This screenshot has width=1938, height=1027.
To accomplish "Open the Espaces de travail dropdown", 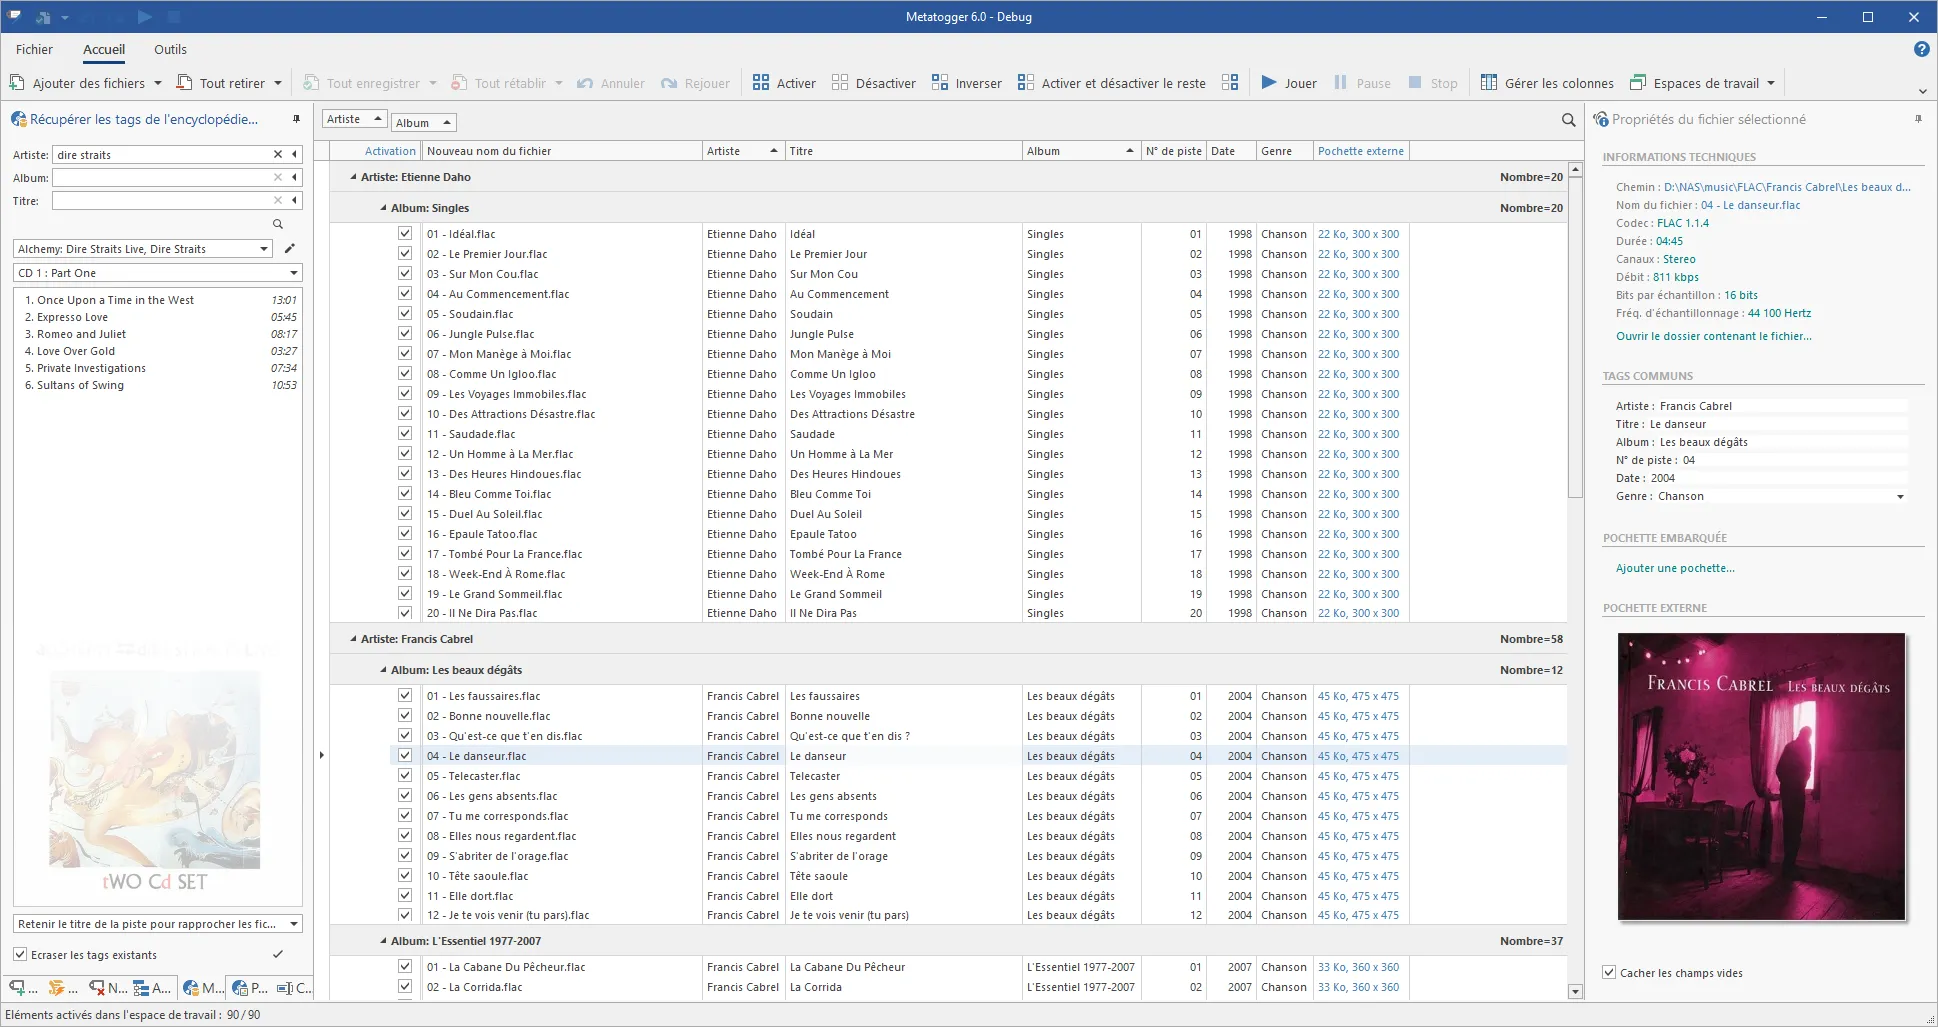I will [1771, 82].
